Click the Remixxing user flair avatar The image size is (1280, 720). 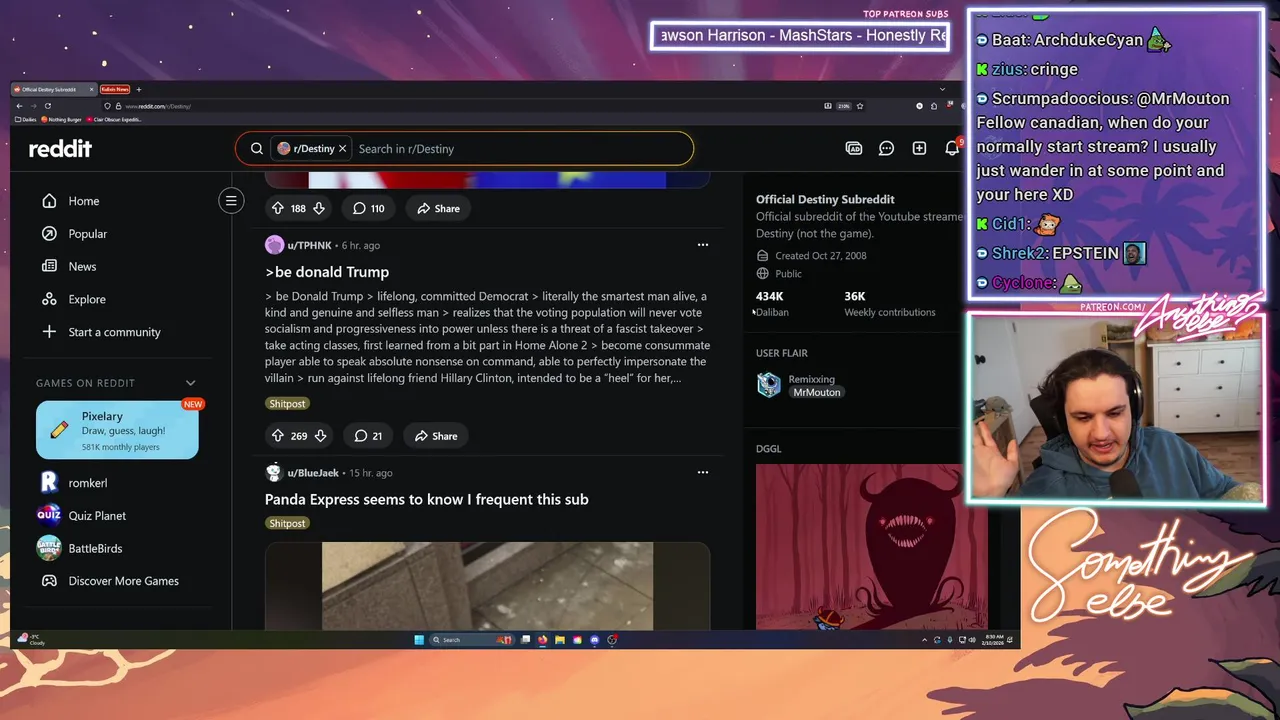pyautogui.click(x=768, y=385)
